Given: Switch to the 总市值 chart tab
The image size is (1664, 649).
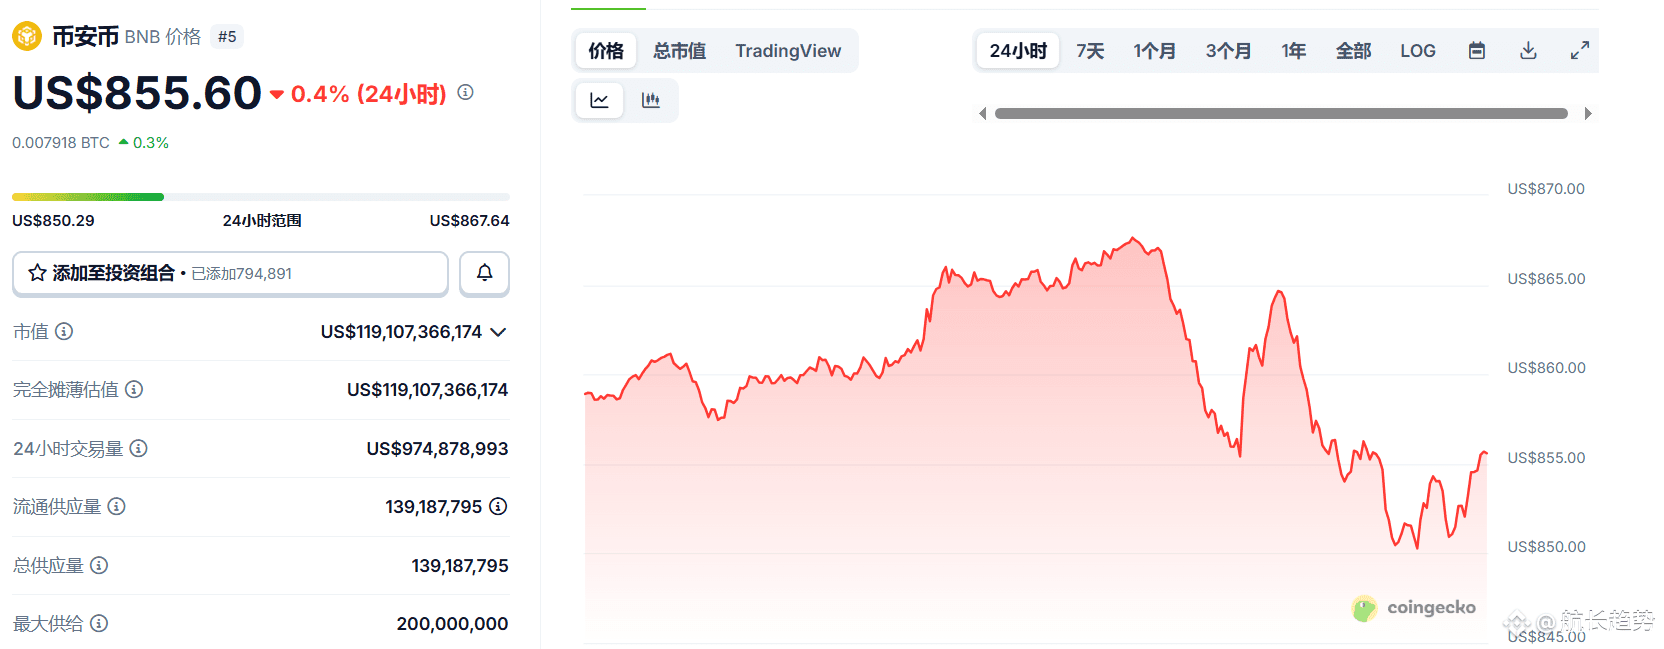Looking at the screenshot, I should coord(680,51).
